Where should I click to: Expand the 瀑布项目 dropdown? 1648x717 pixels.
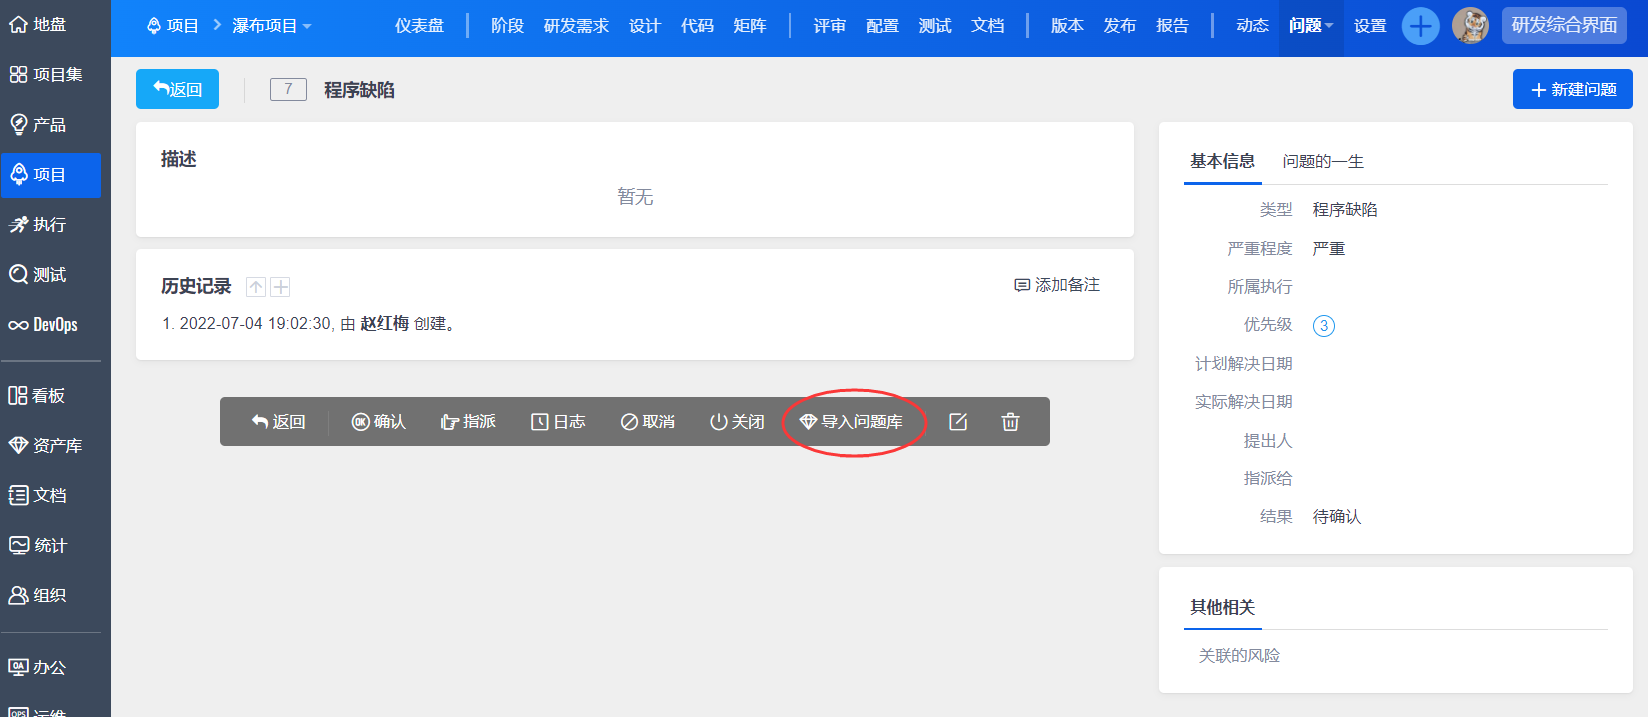pyautogui.click(x=272, y=26)
